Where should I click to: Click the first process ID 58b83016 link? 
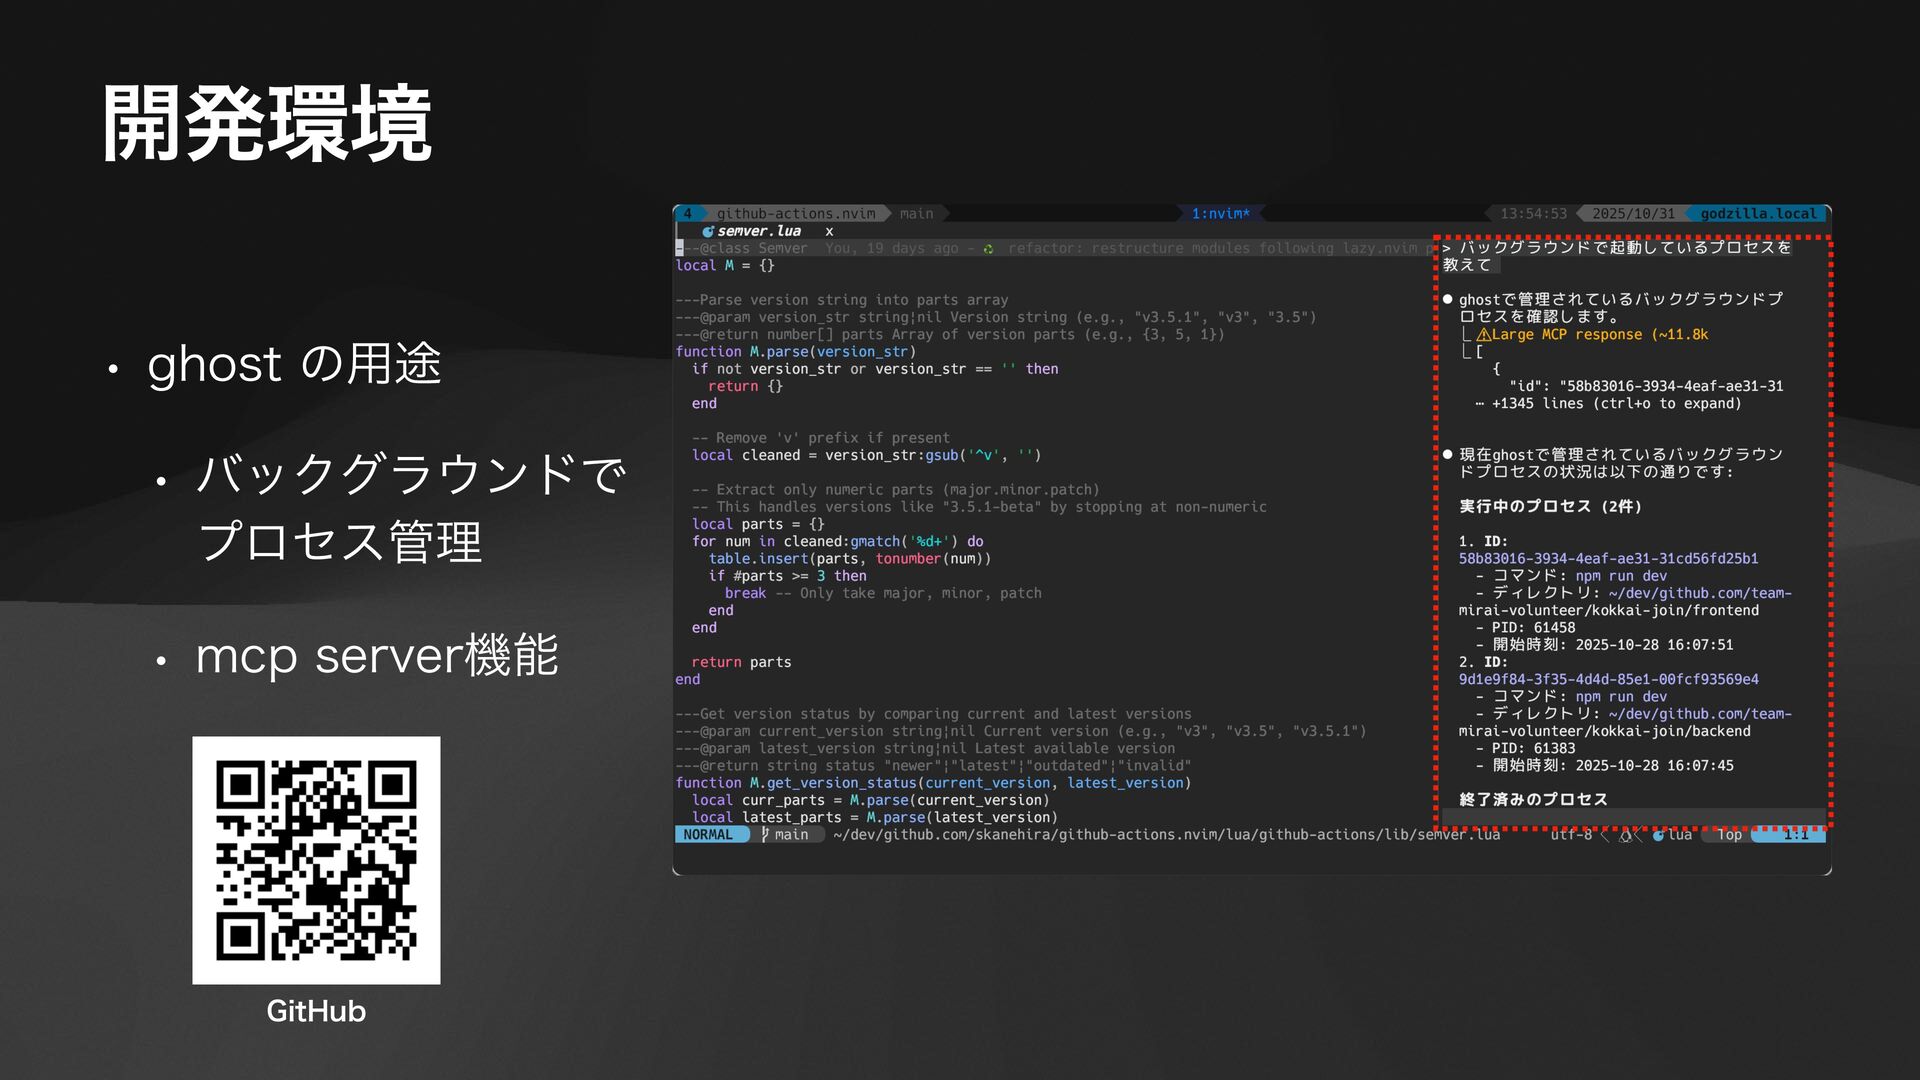(x=1607, y=559)
